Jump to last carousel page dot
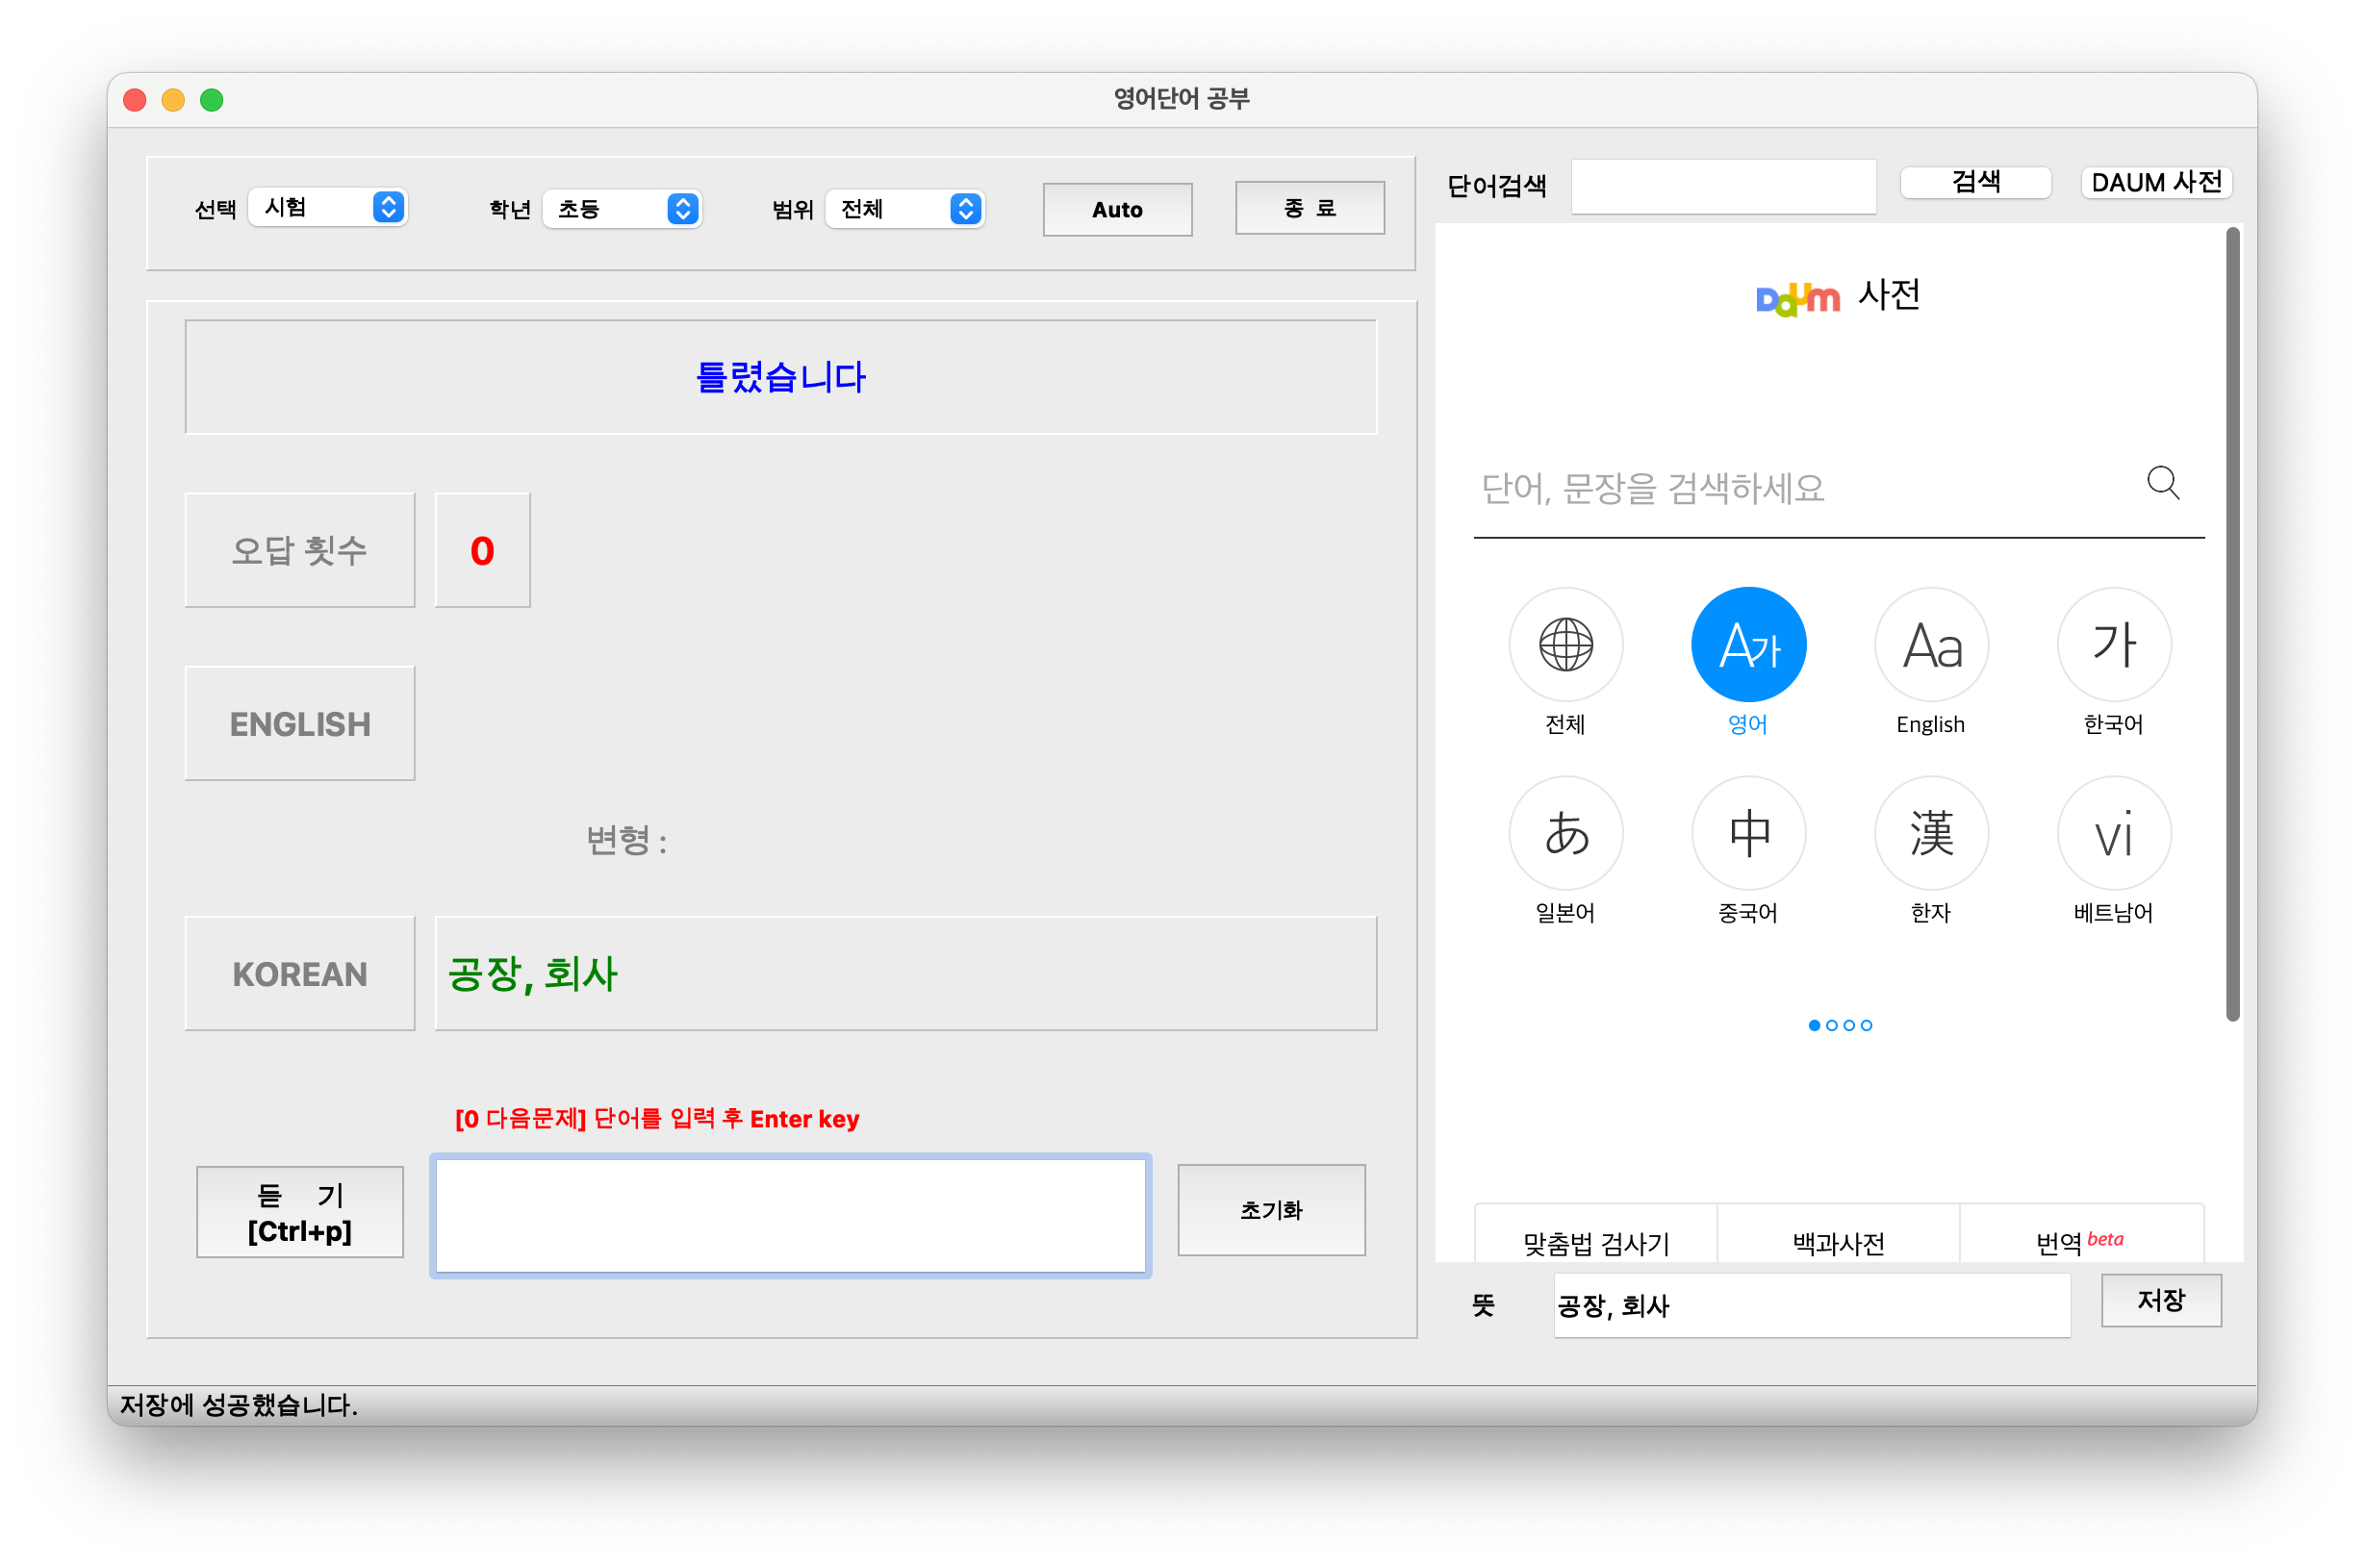This screenshot has width=2365, height=1568. pos(1866,1025)
